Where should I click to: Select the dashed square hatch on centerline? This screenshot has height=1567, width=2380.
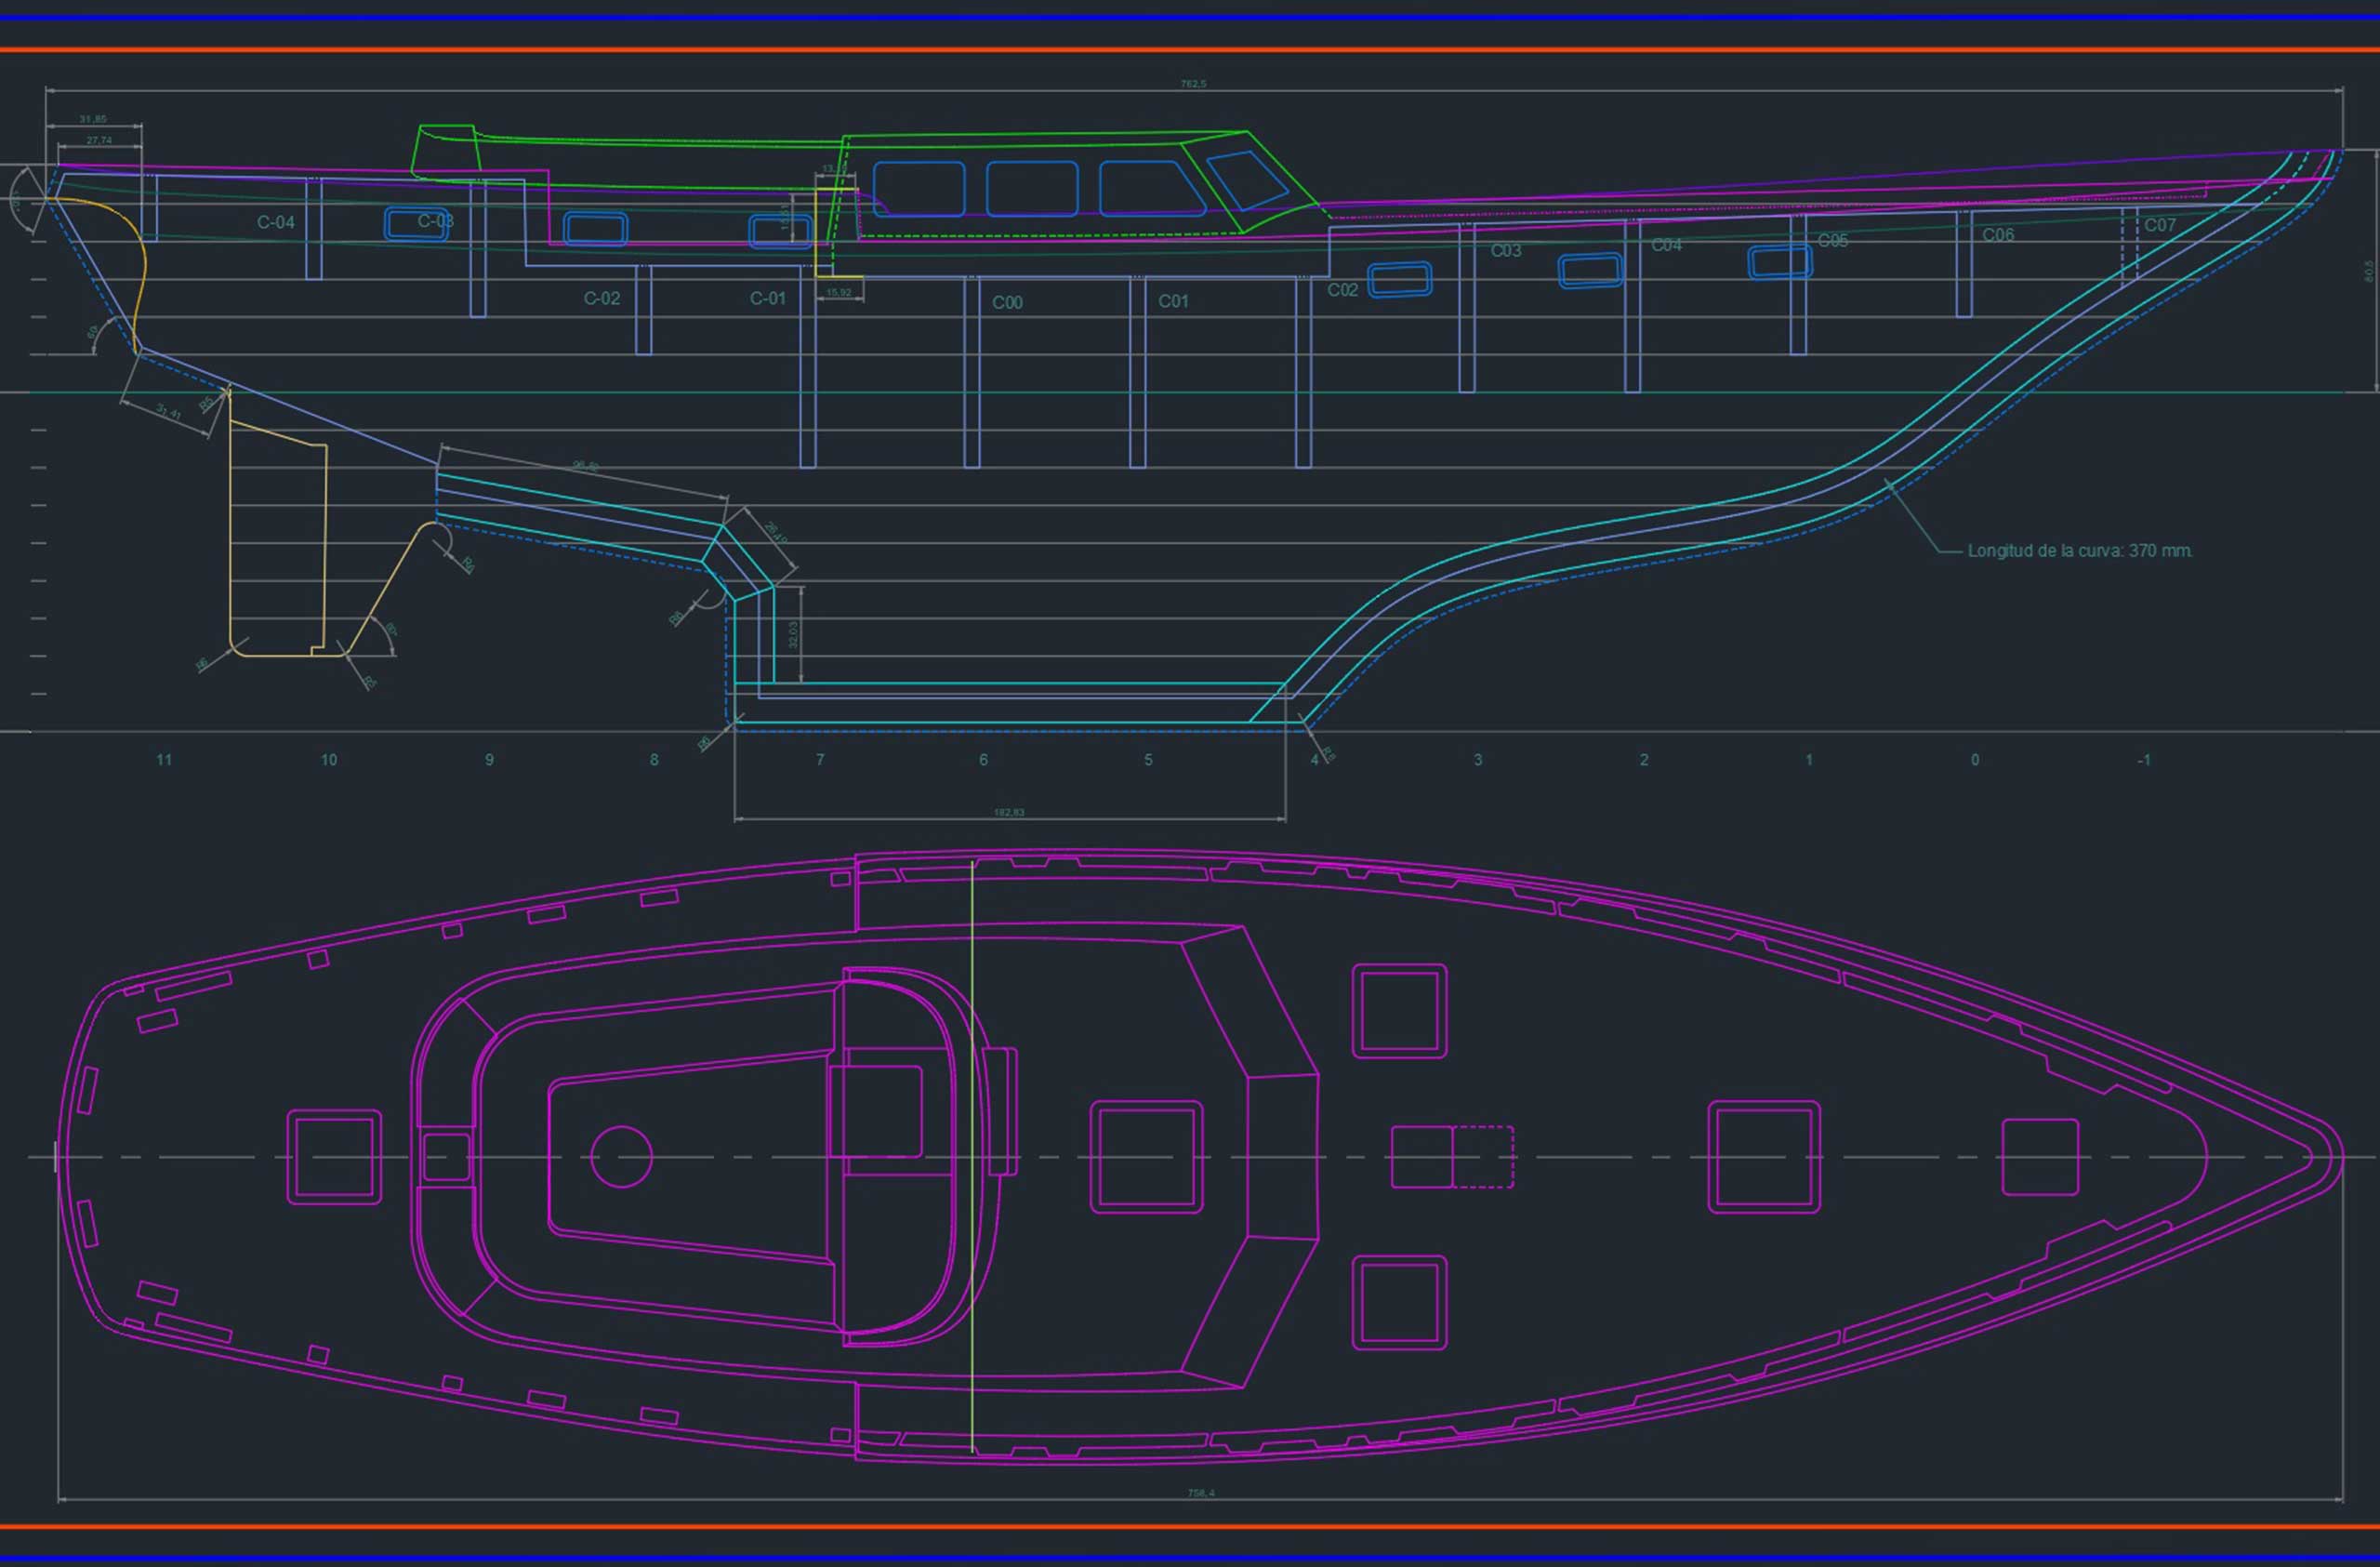click(1483, 1157)
